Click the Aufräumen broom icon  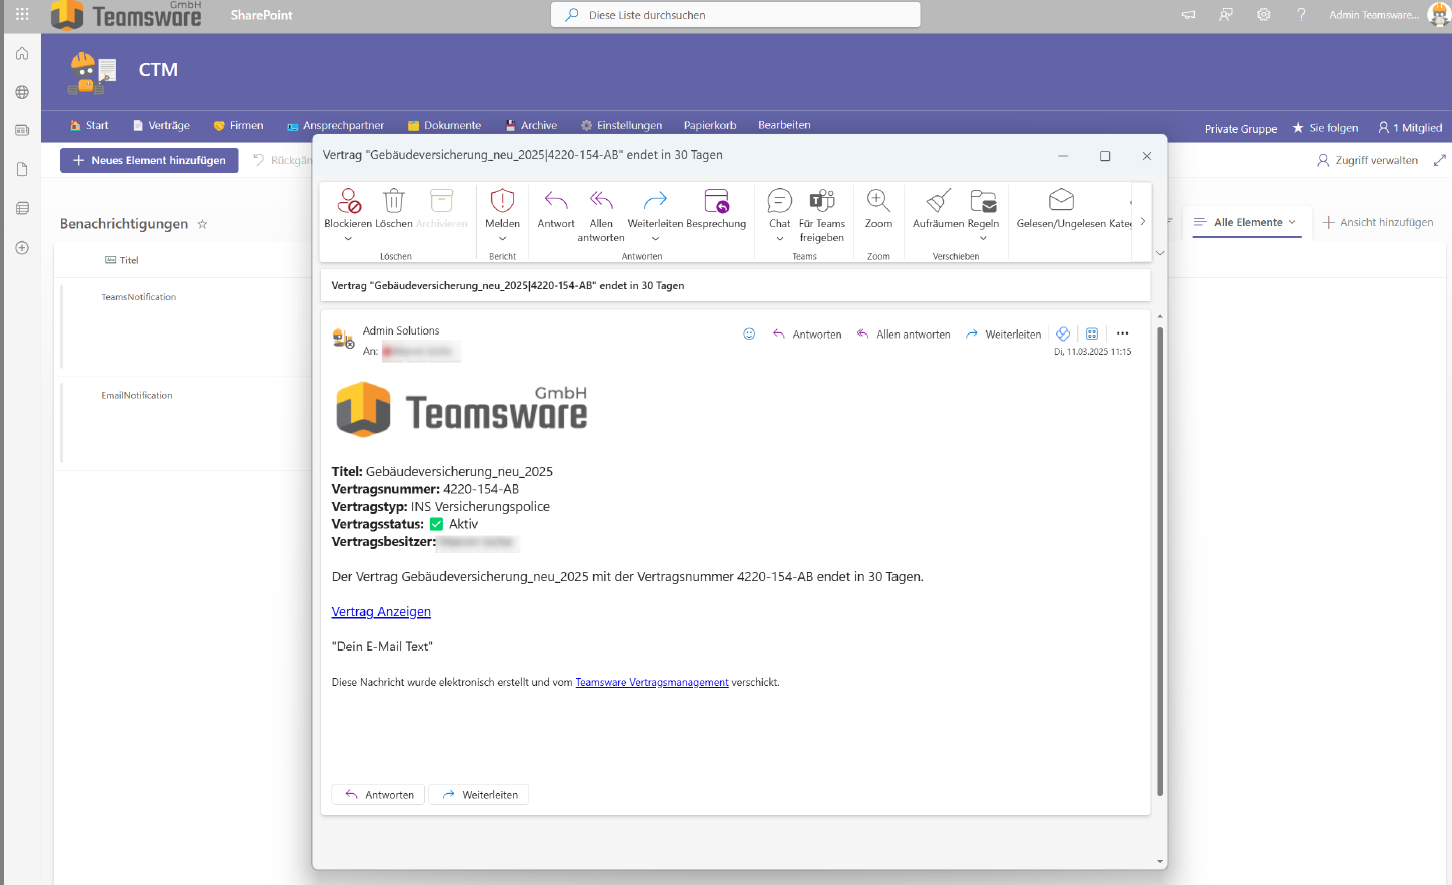[938, 202]
